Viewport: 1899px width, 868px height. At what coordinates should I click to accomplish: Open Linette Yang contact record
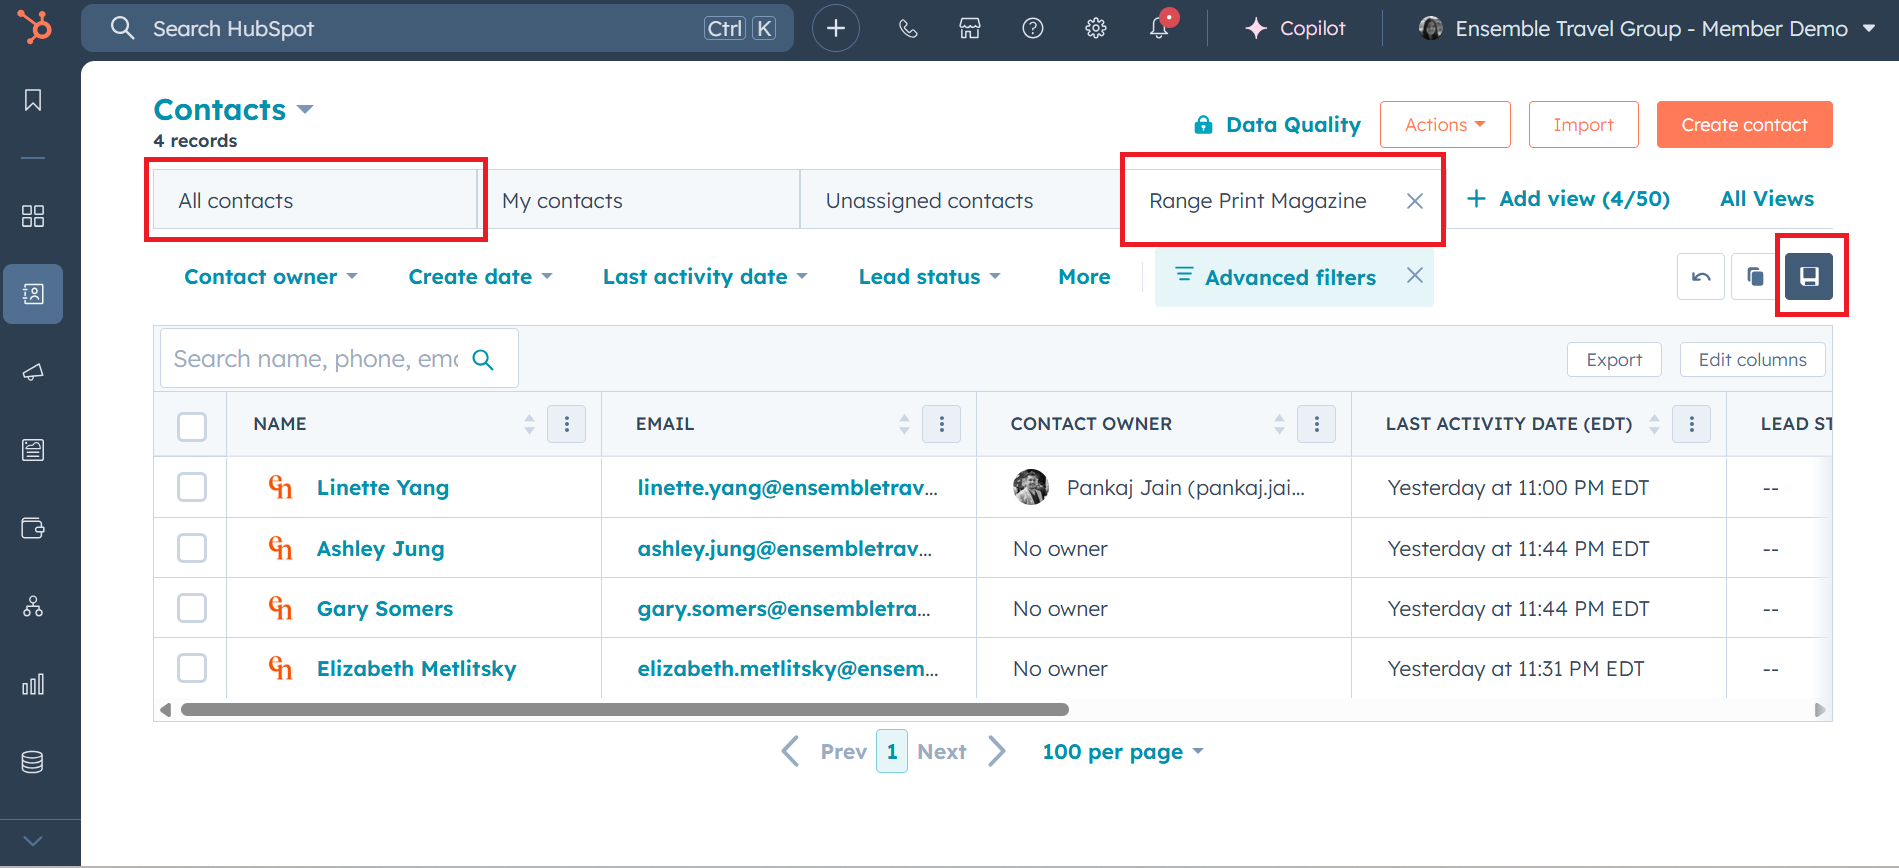tap(382, 487)
